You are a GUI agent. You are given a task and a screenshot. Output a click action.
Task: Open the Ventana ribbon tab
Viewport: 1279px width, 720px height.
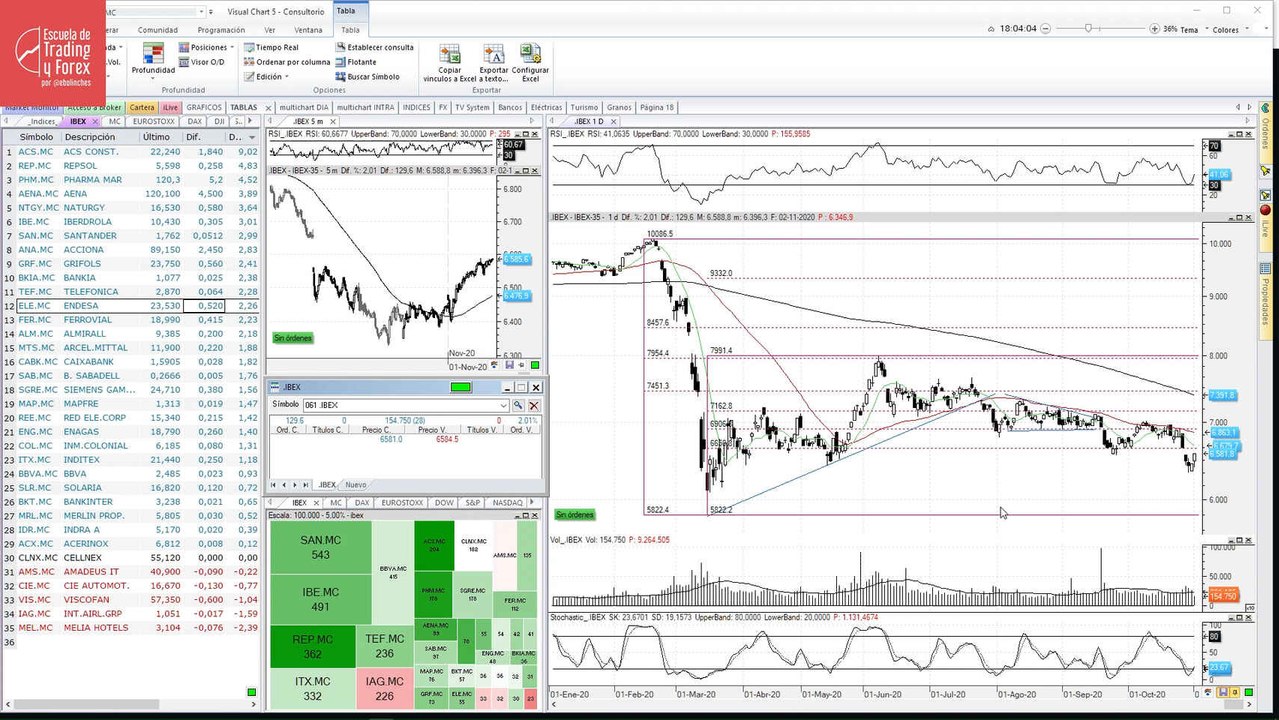click(308, 30)
